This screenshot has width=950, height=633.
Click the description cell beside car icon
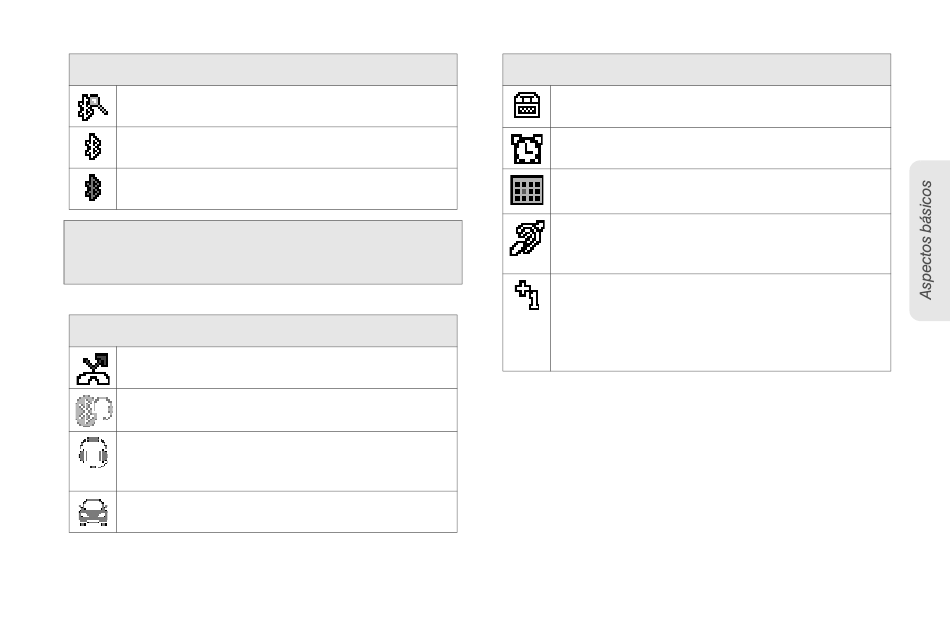click(x=286, y=512)
